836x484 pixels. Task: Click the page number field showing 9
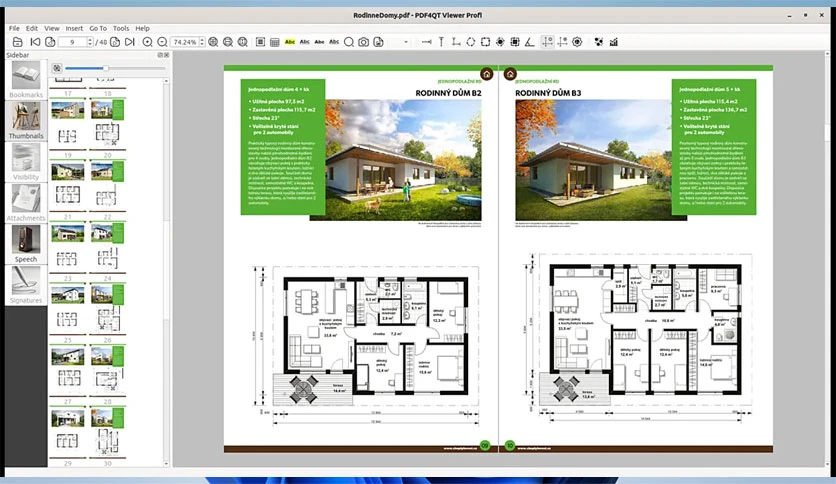pyautogui.click(x=72, y=42)
